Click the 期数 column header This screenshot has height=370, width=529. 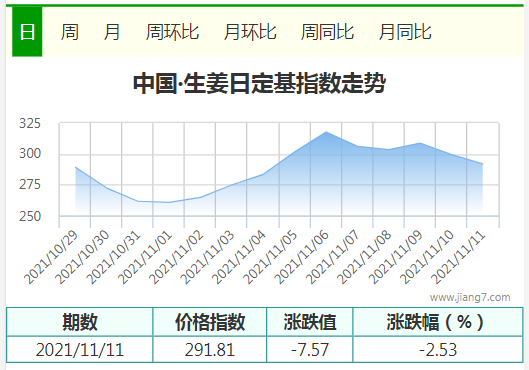(x=80, y=322)
